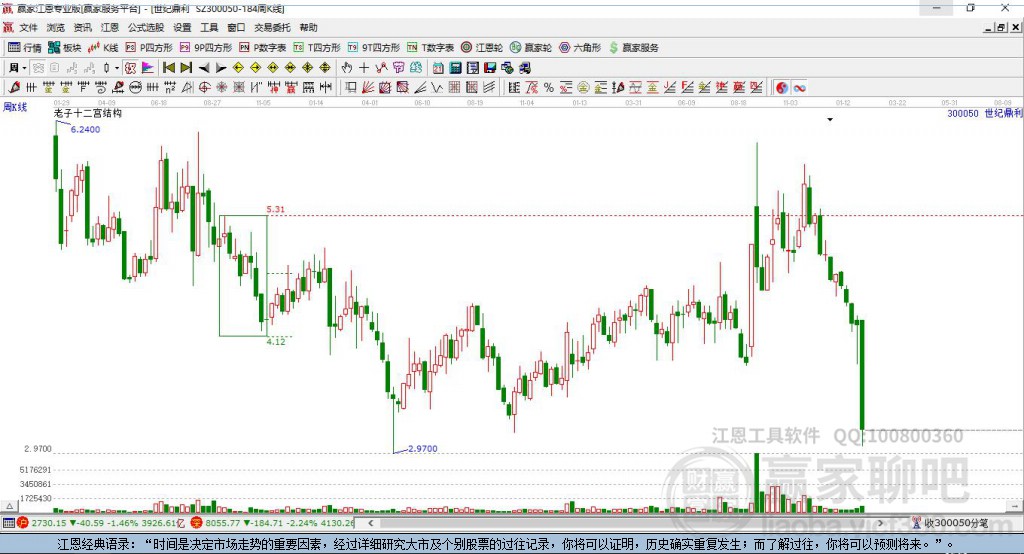Click the 6.2400 high price annotation

click(85, 129)
